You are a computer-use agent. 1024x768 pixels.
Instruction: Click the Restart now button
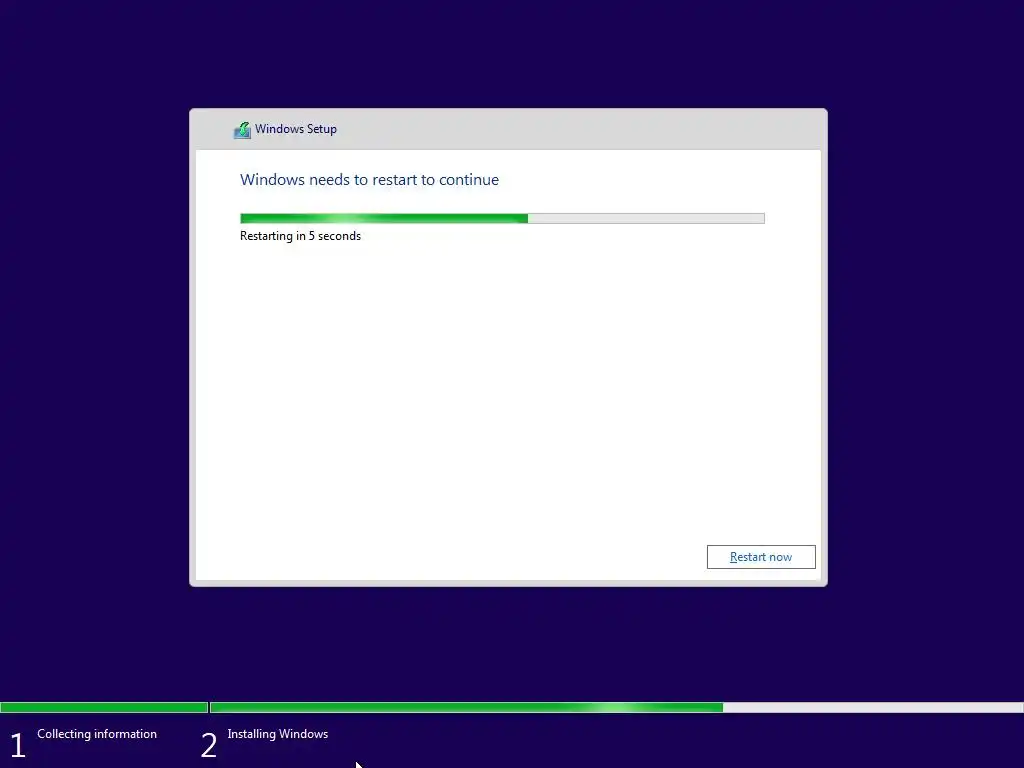coord(761,557)
